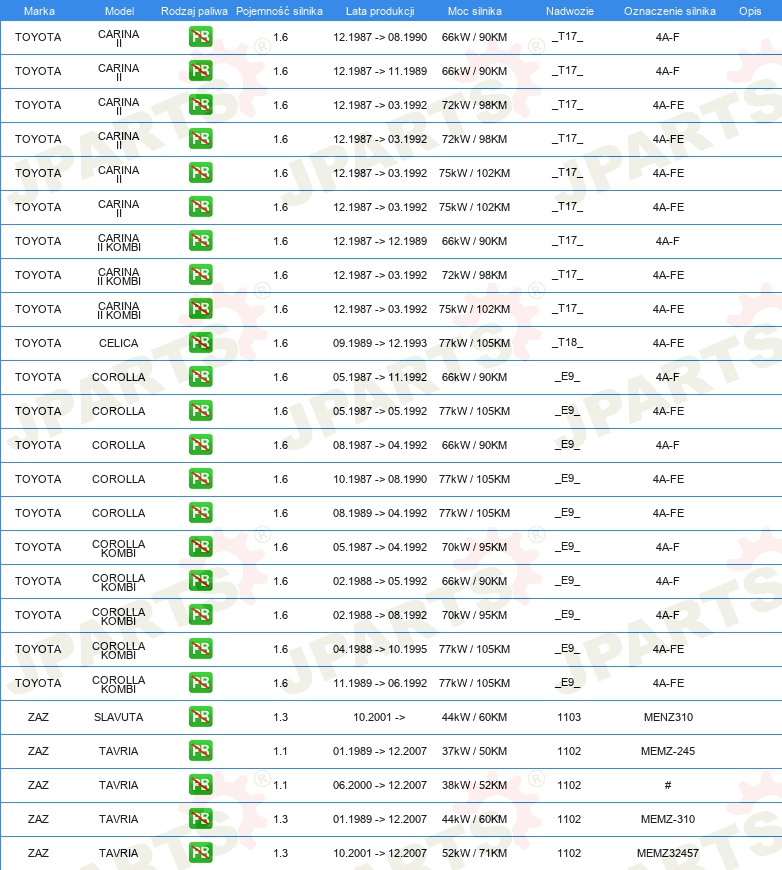Click fuel icon for Carina II 12.1987 -> 11.1989
The height and width of the screenshot is (870, 782).
tap(200, 71)
